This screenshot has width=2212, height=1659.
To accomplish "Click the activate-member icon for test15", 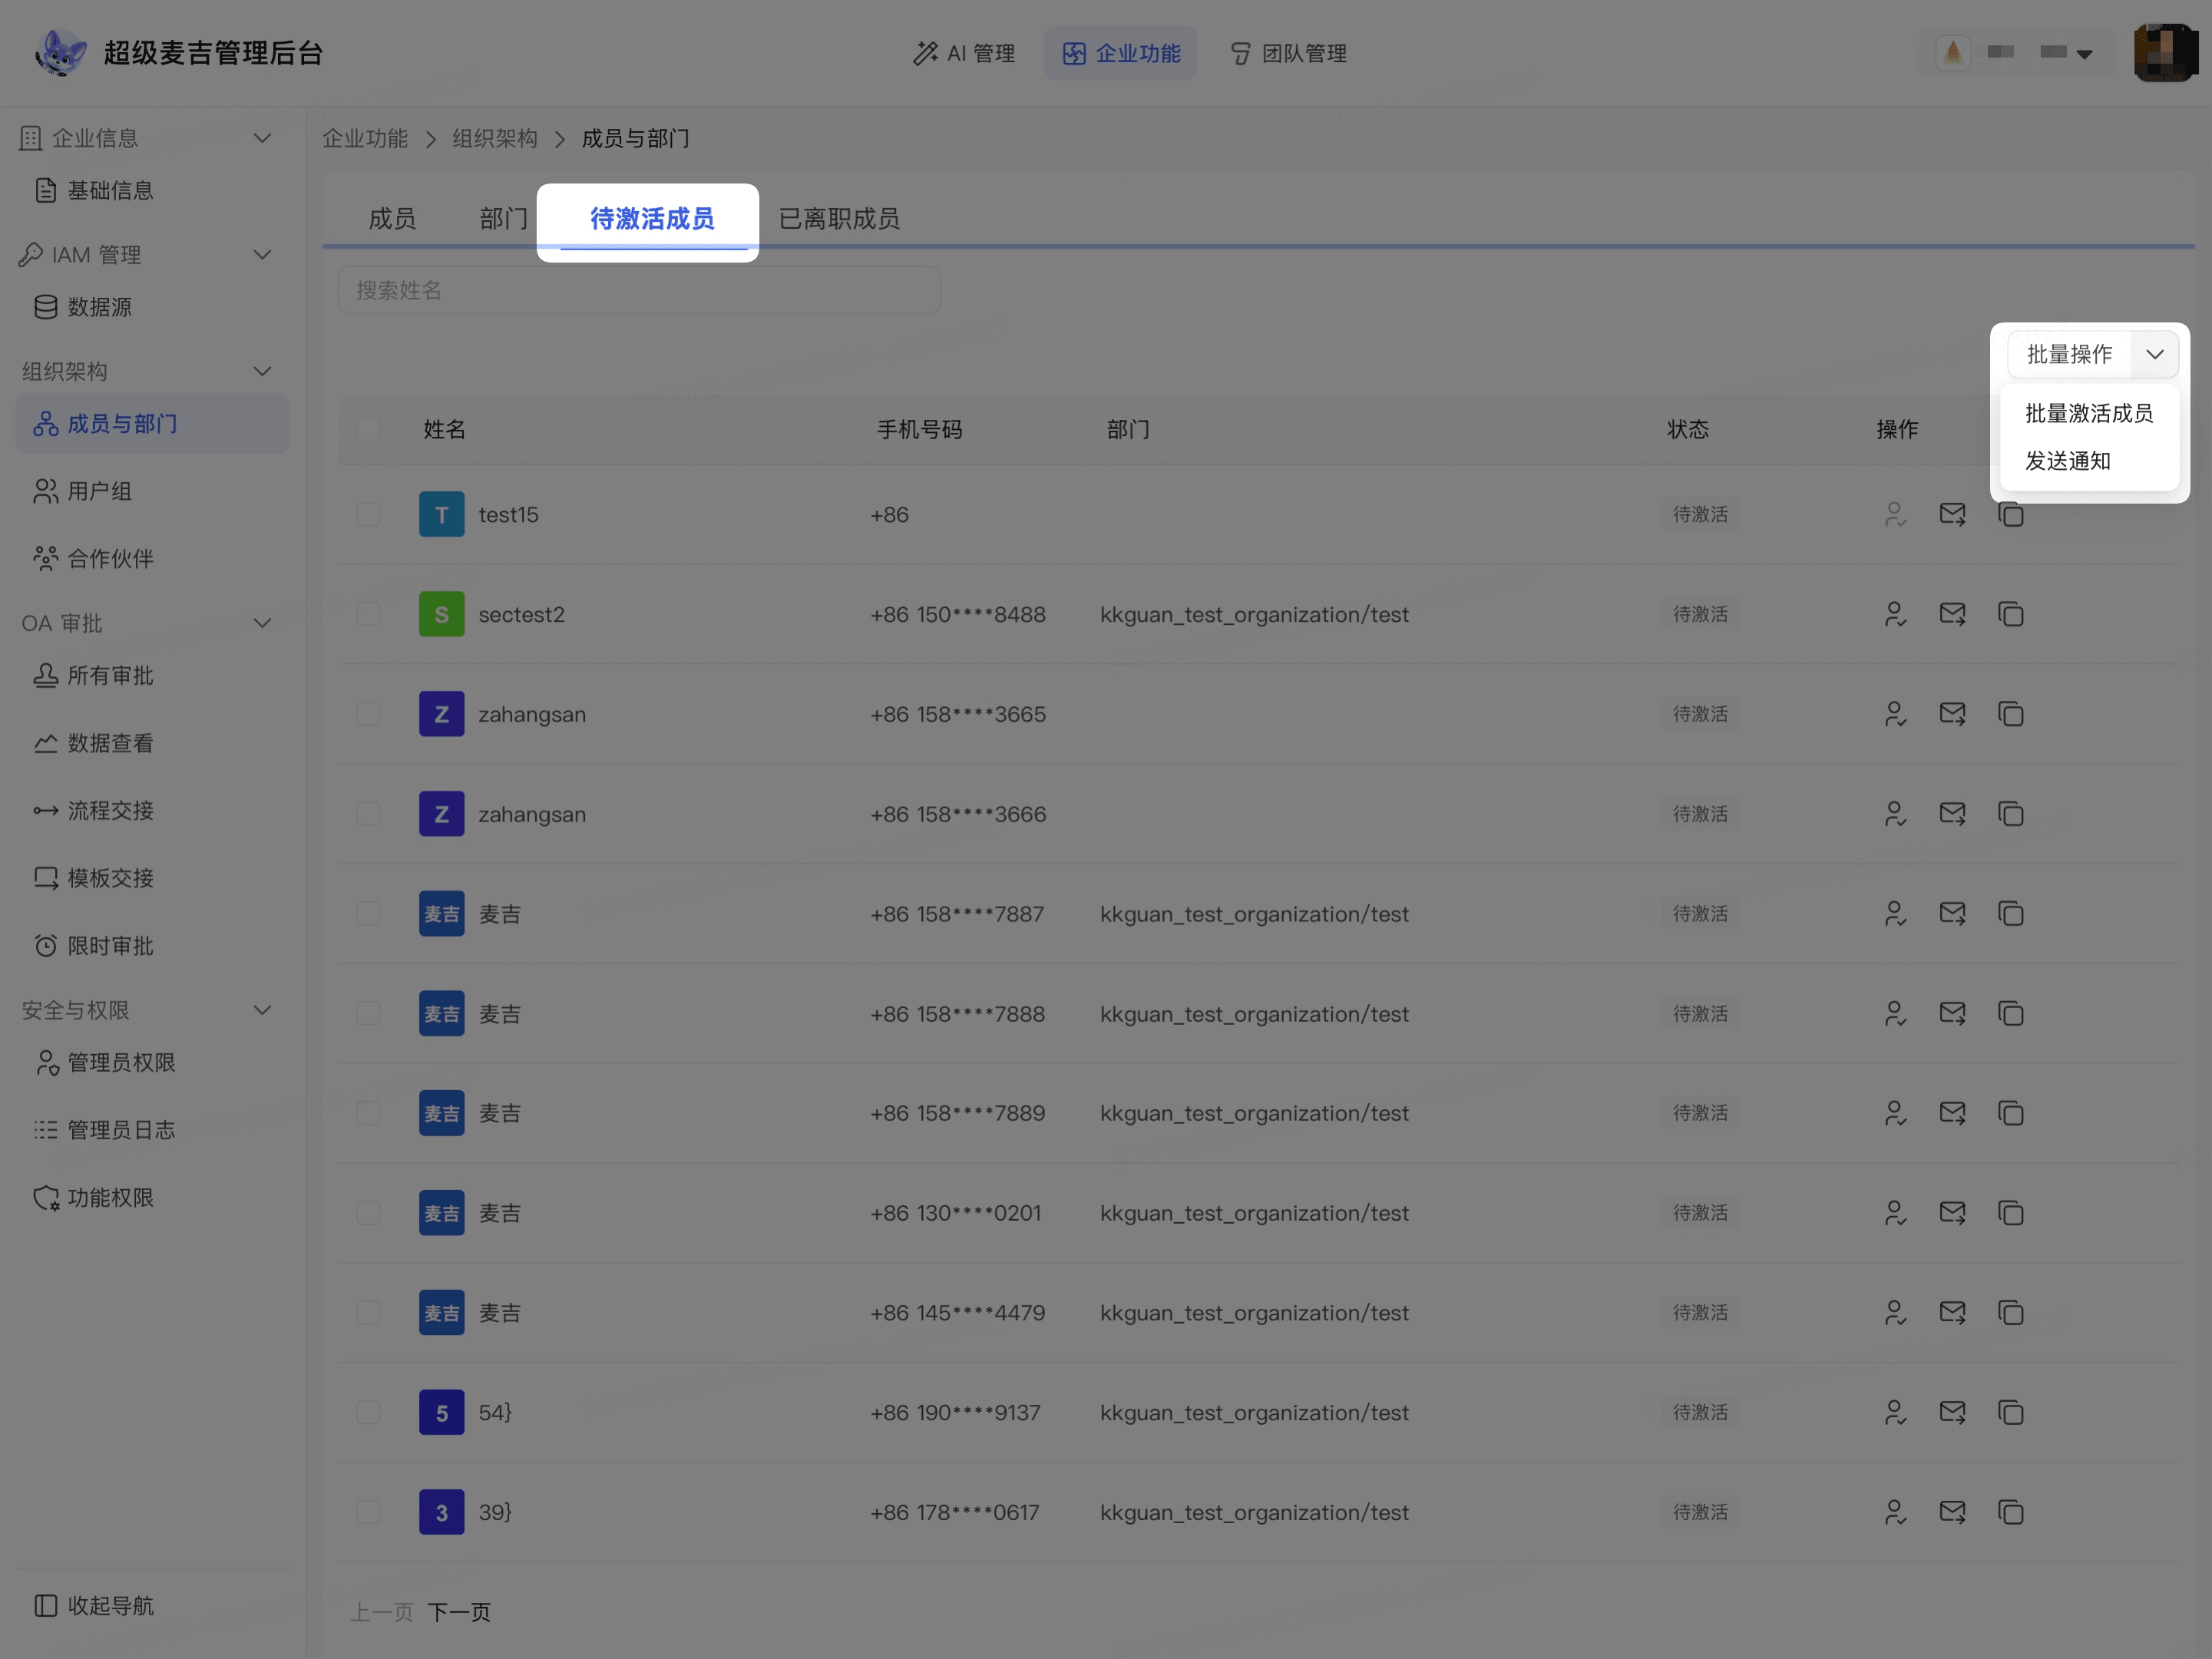I will coord(1894,515).
